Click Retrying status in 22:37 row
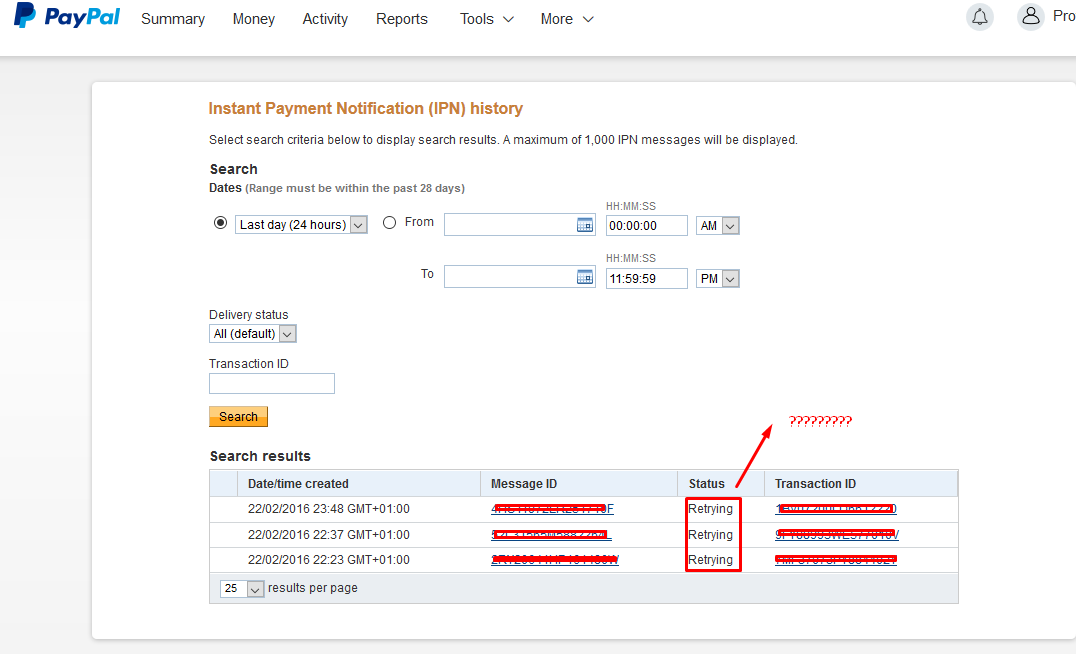 (x=710, y=535)
